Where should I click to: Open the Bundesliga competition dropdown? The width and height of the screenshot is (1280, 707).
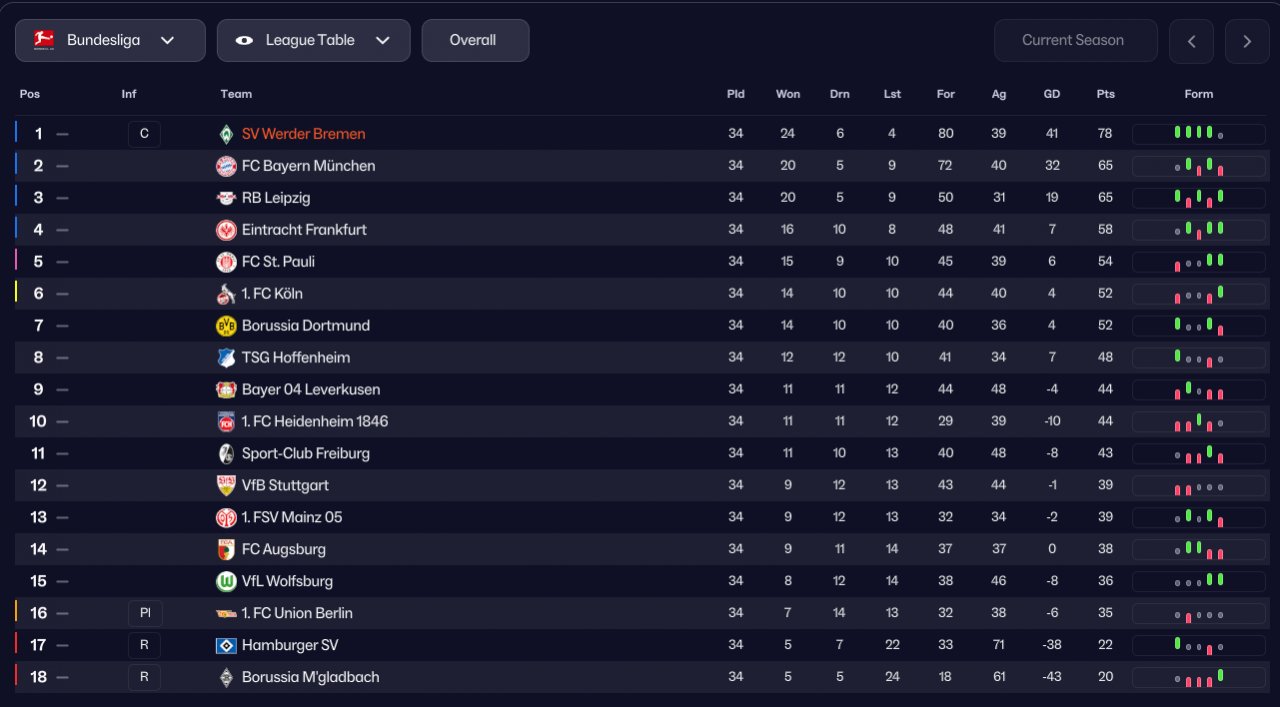coord(110,41)
